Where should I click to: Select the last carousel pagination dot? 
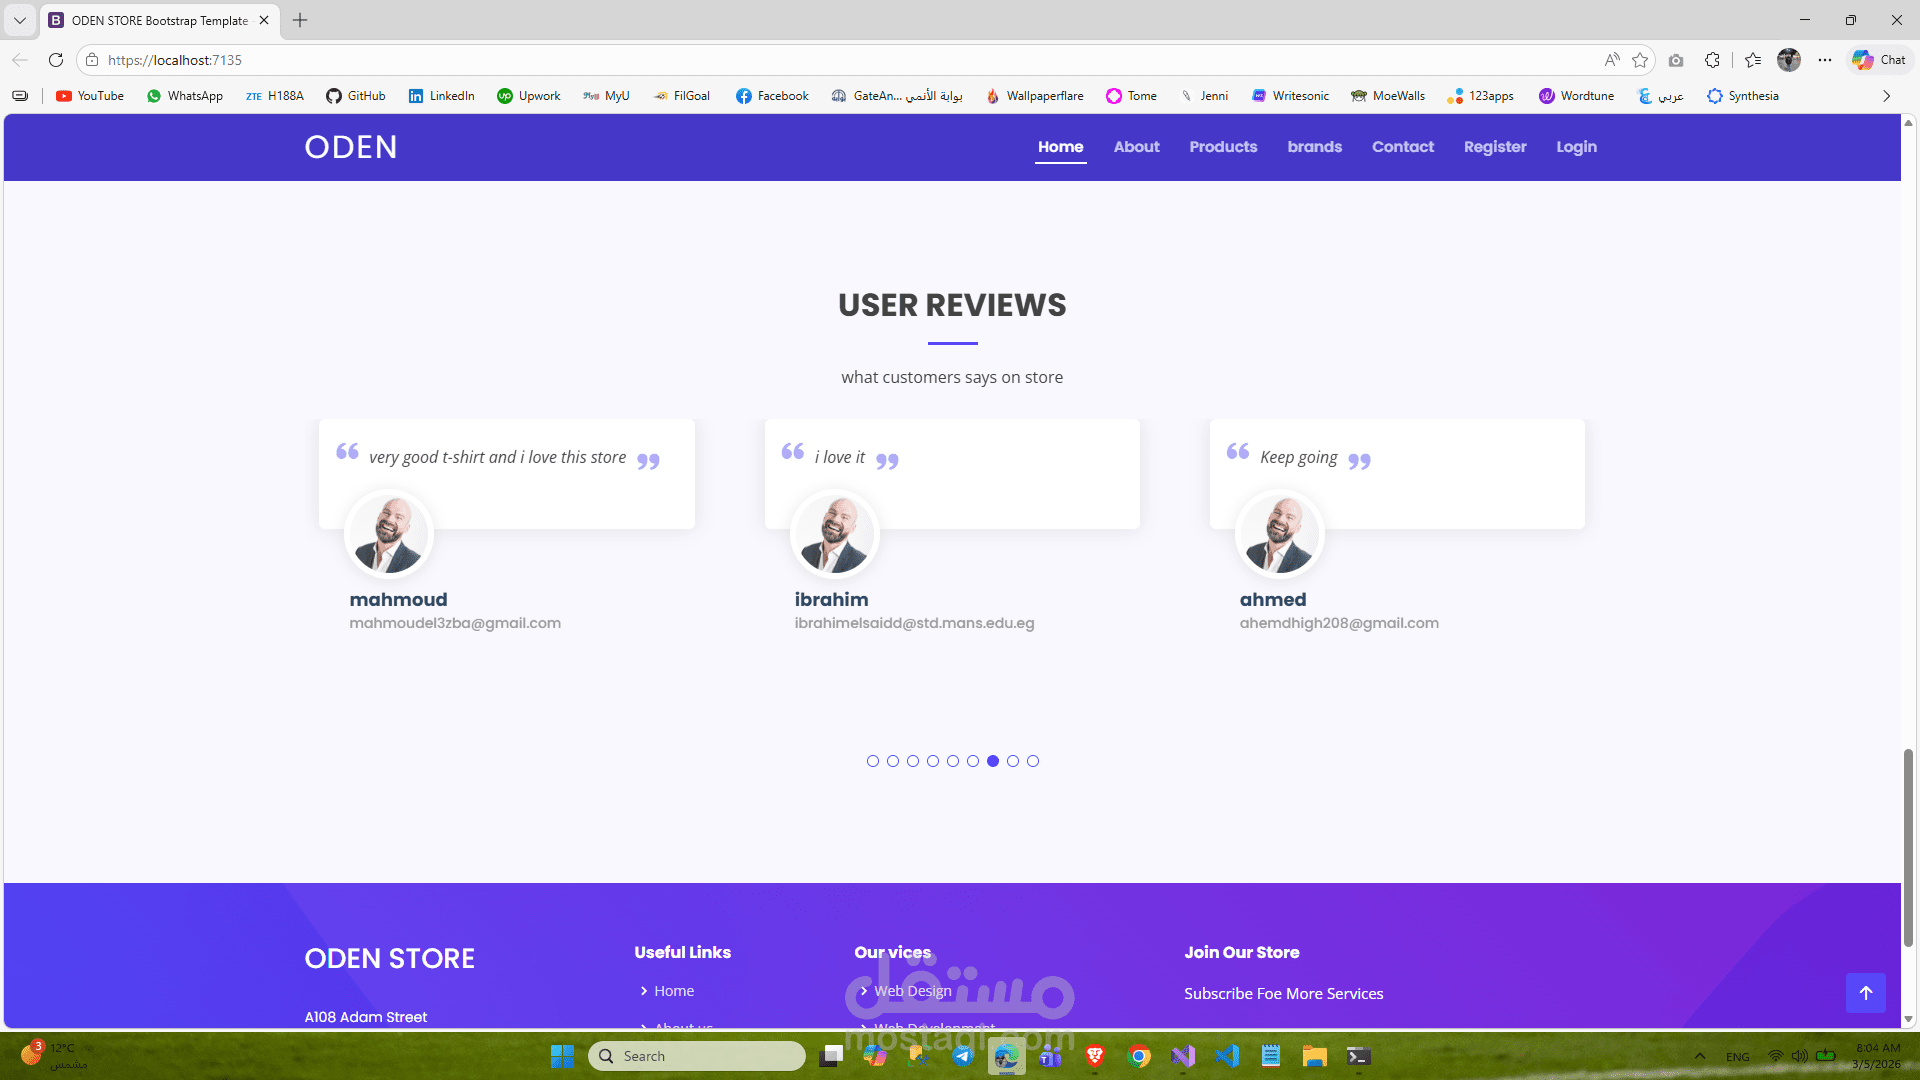[1033, 761]
